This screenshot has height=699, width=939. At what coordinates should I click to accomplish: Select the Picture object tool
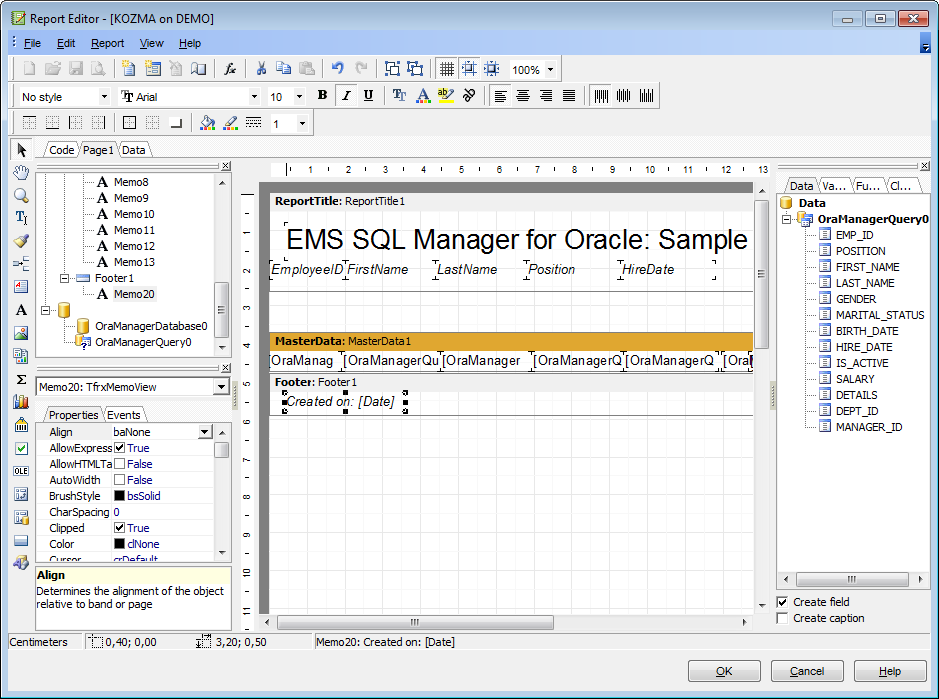pos(21,332)
